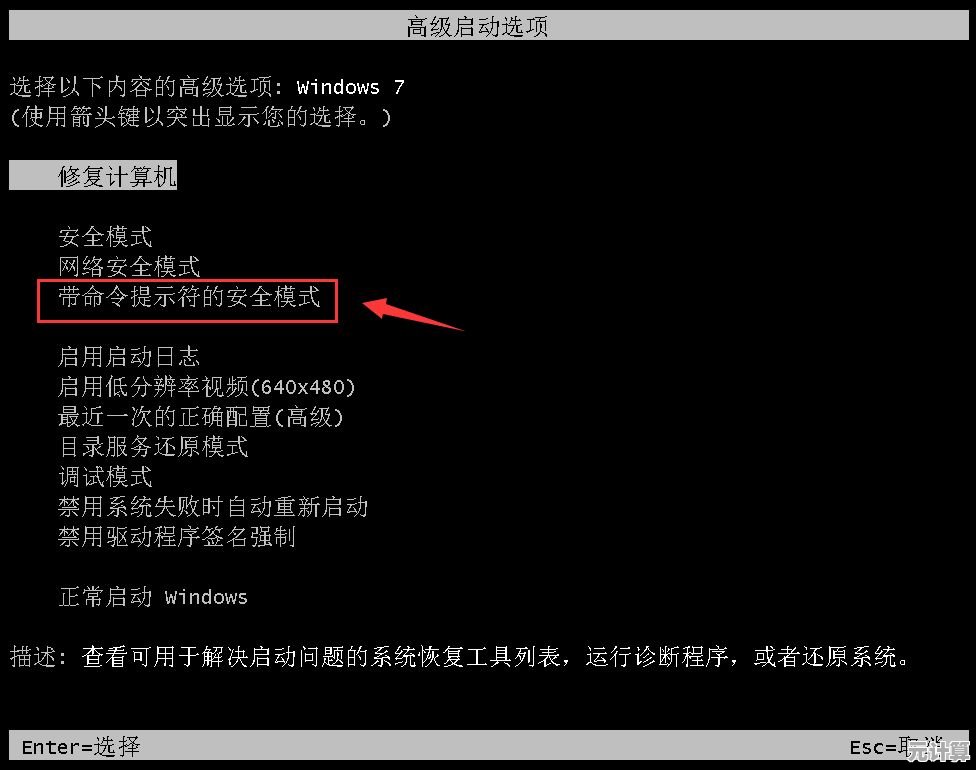Select 调试模式 entry
Viewport: 976px width, 770px height.
point(105,477)
